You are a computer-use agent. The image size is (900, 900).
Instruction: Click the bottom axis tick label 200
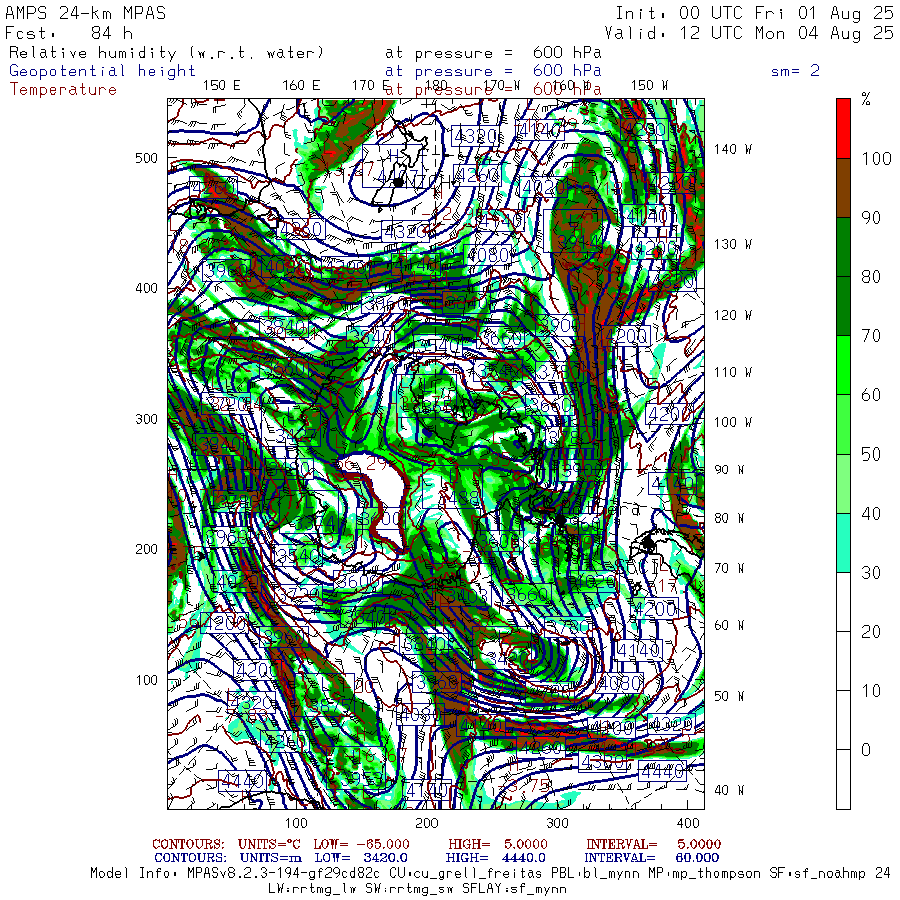426,823
